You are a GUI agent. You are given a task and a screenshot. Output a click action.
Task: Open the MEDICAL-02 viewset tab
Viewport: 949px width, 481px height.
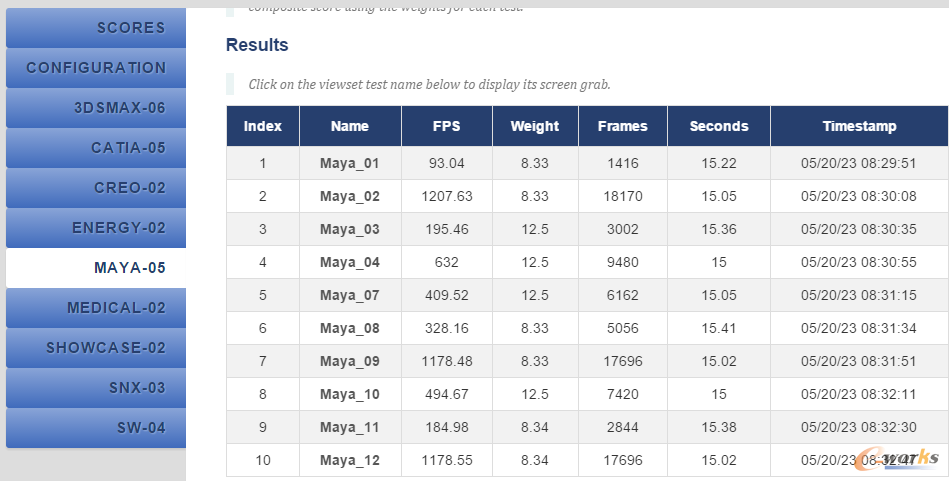(96, 307)
